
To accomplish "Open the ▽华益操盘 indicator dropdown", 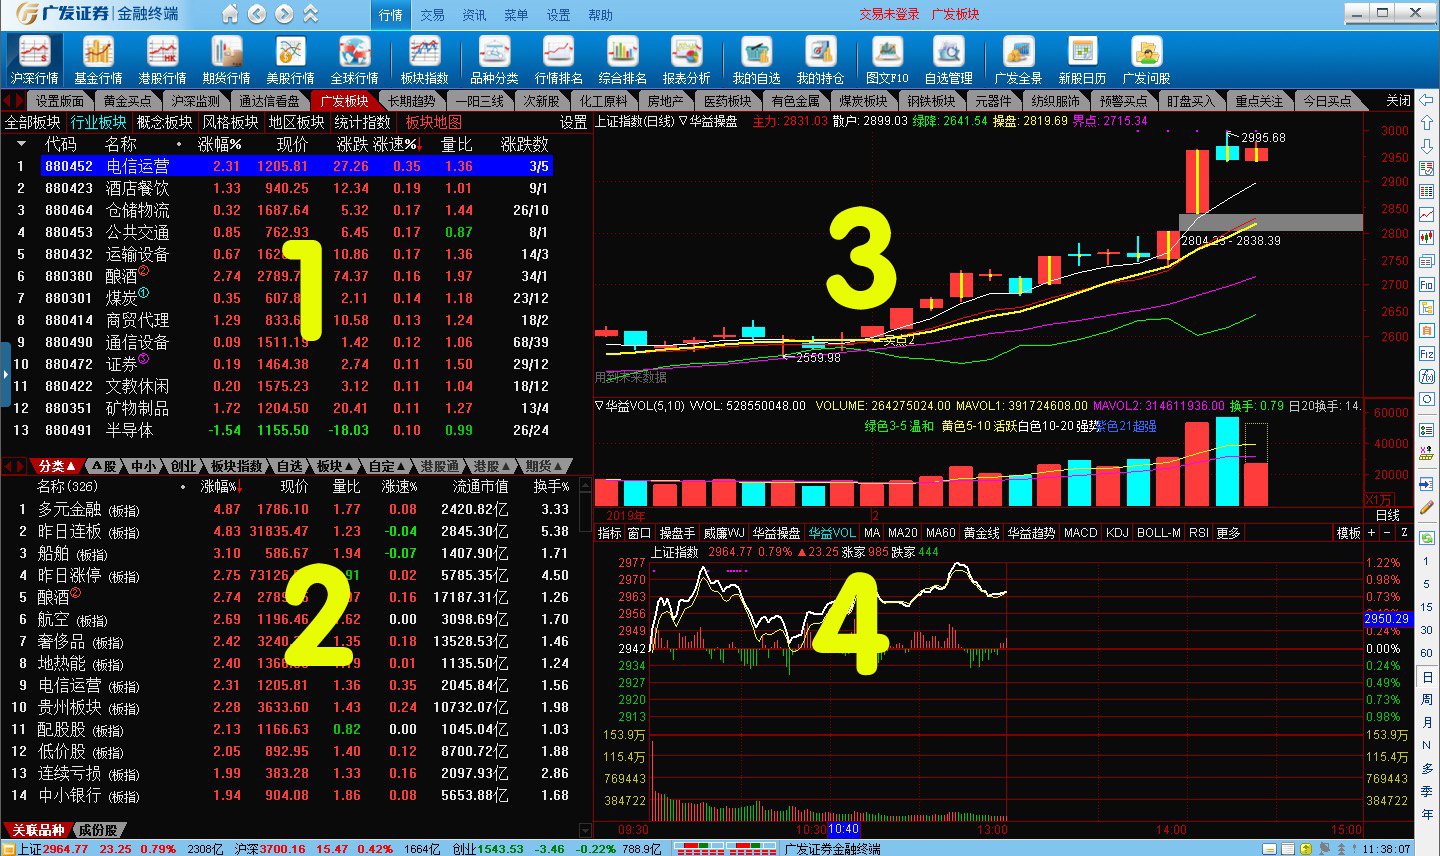I will point(708,121).
